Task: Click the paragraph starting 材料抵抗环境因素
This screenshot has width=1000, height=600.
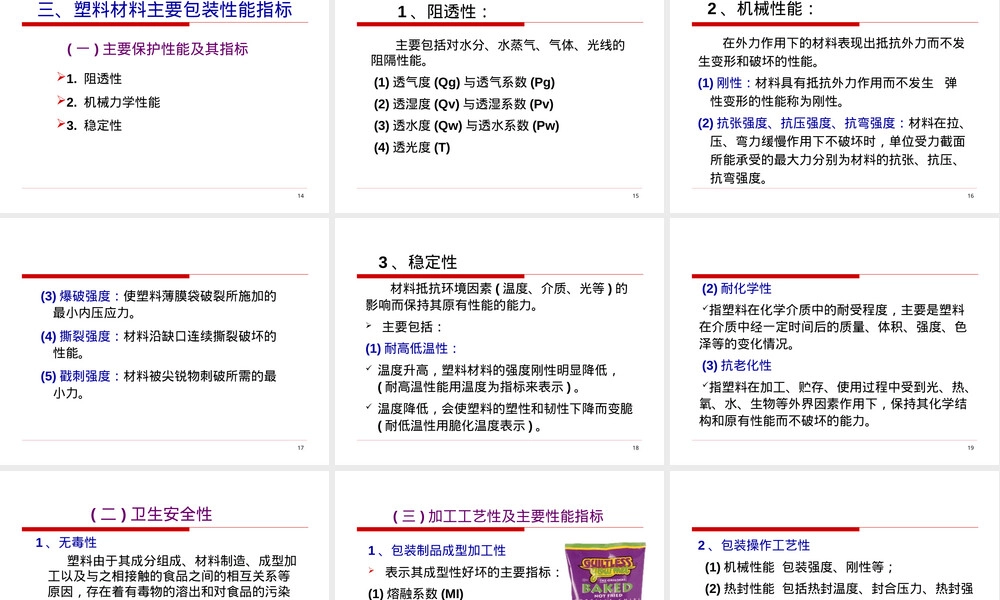Action: point(497,296)
